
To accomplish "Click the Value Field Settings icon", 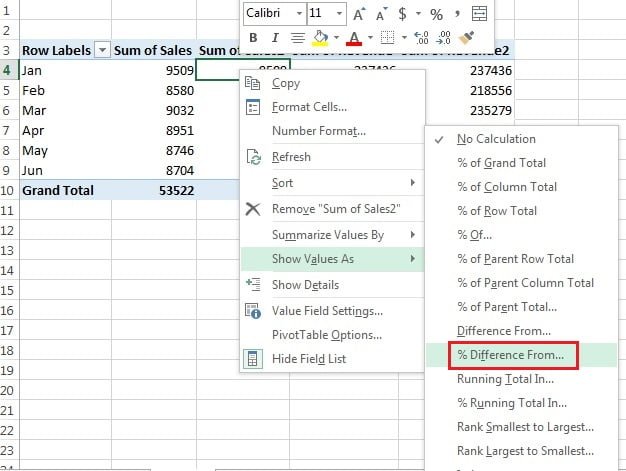I will tap(253, 311).
